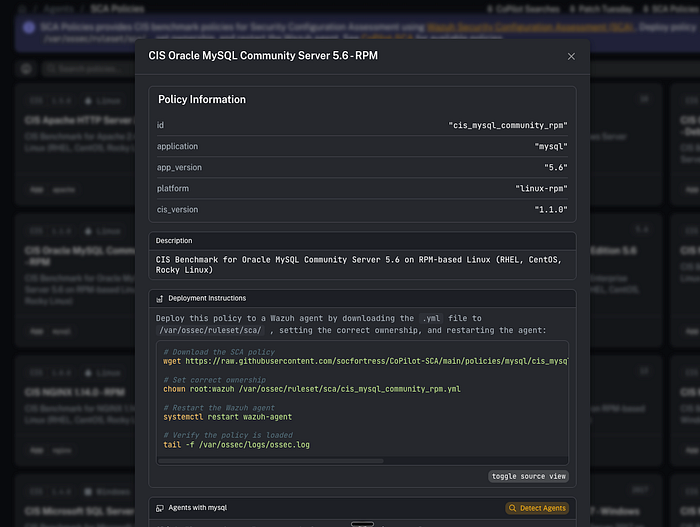
Task: Click the Description section header
Action: coord(362,241)
